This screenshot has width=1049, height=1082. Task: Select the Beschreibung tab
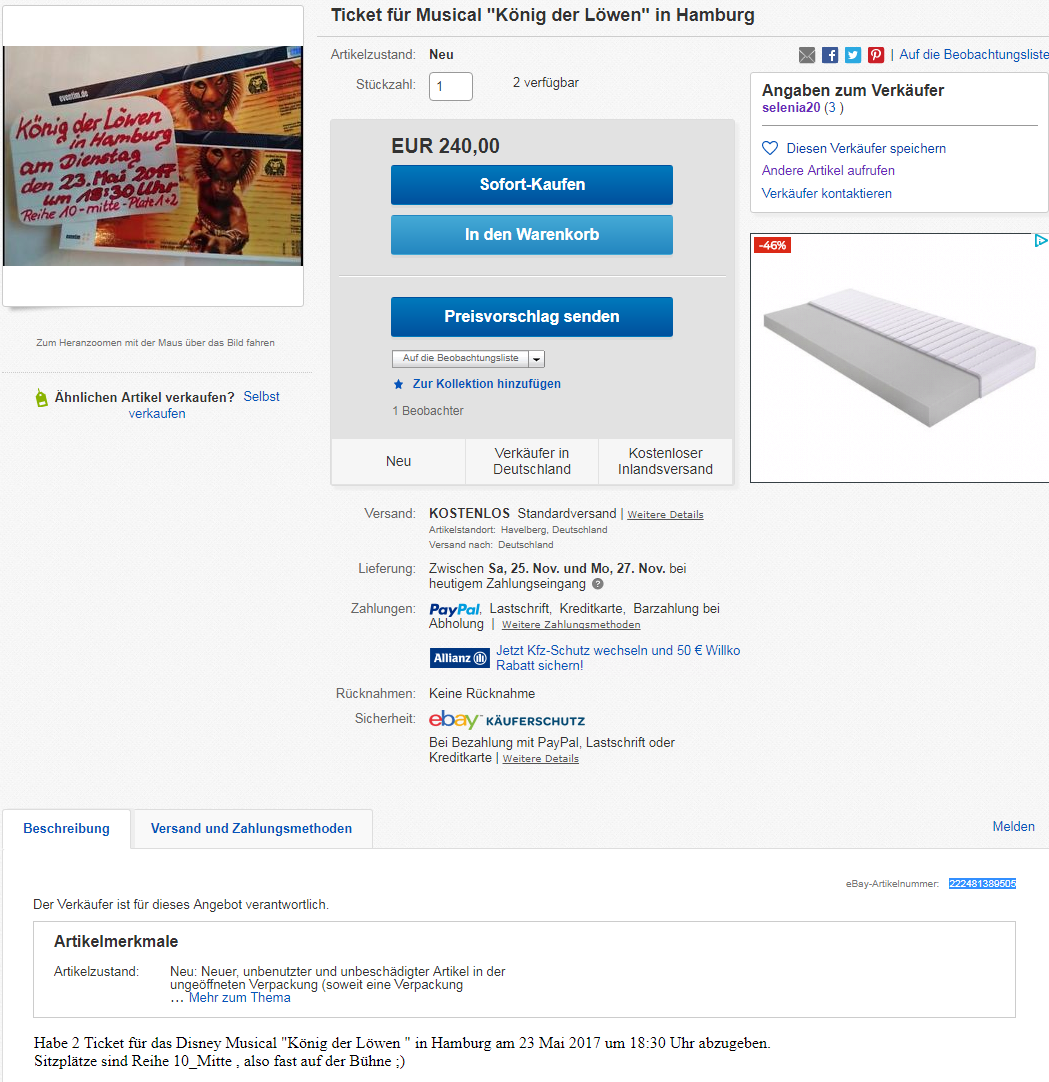(66, 829)
